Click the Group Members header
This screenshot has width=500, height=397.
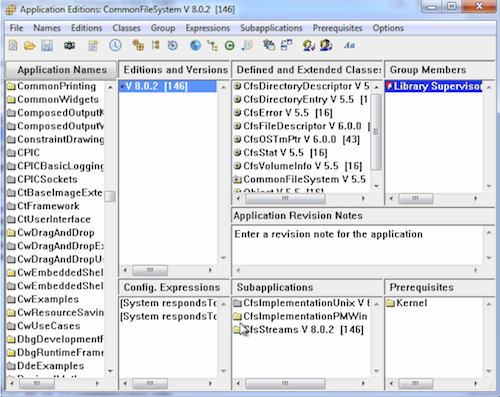tap(439, 70)
